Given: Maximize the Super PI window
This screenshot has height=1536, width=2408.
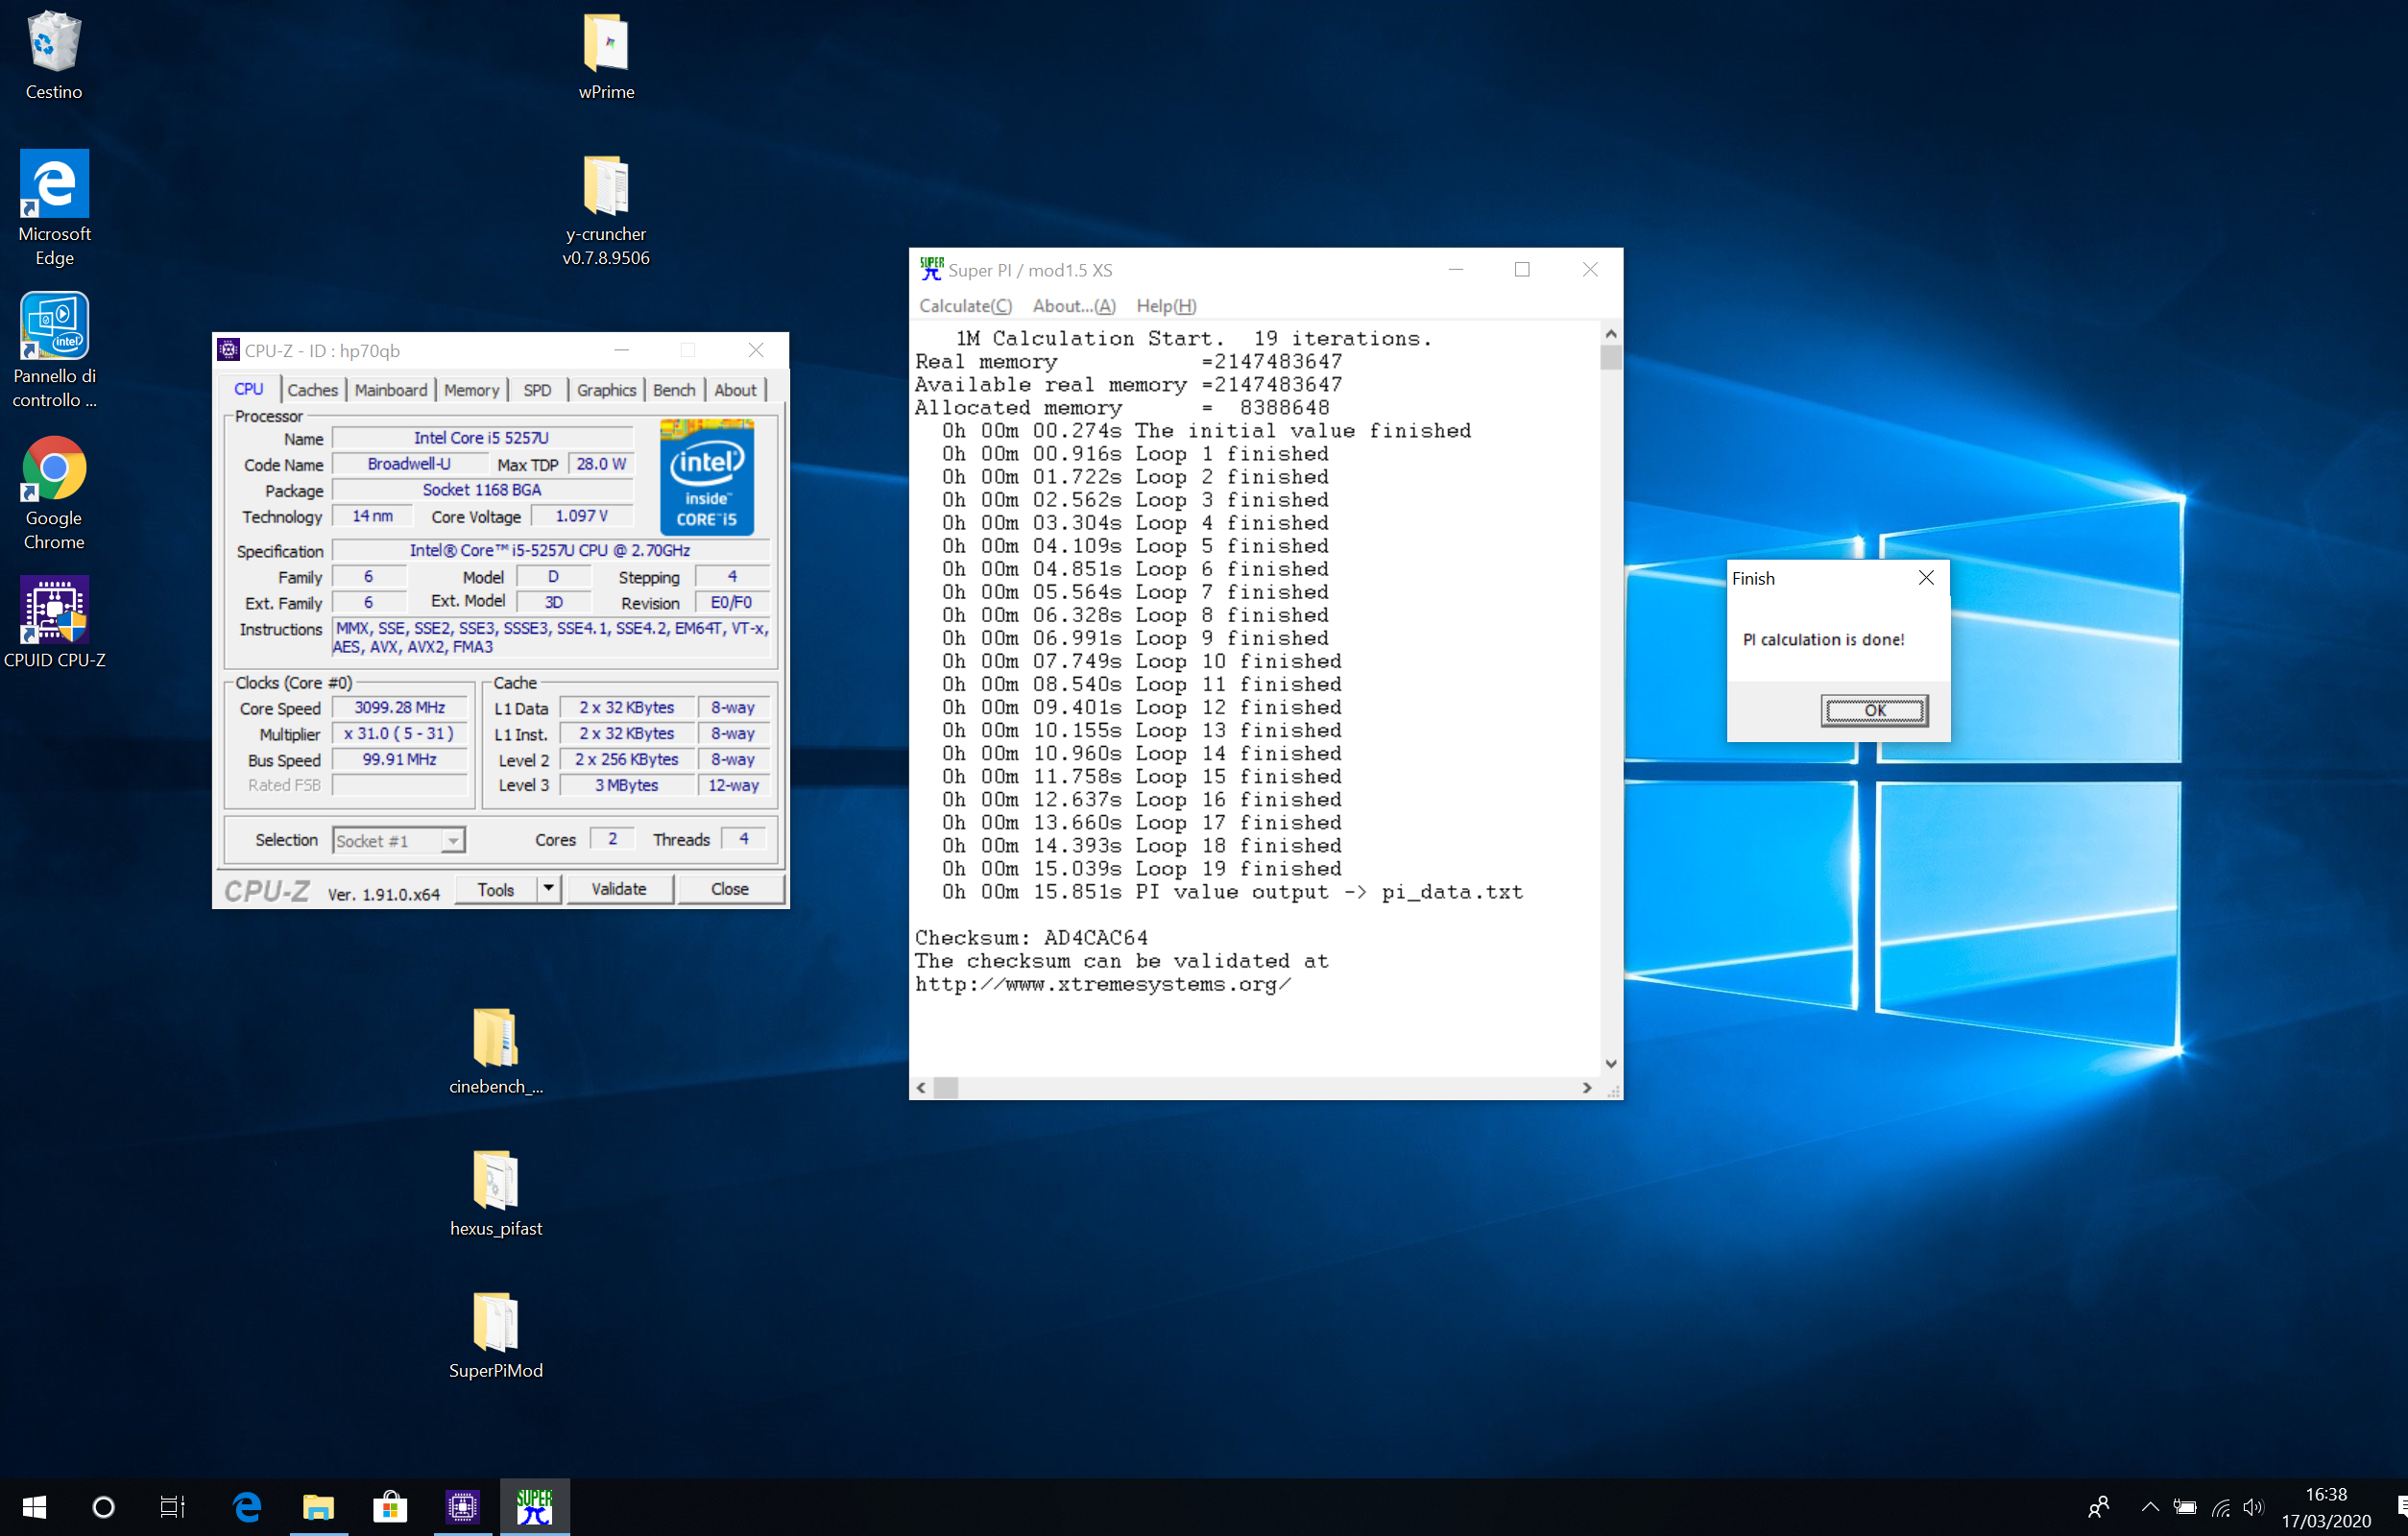Looking at the screenshot, I should [x=1522, y=270].
